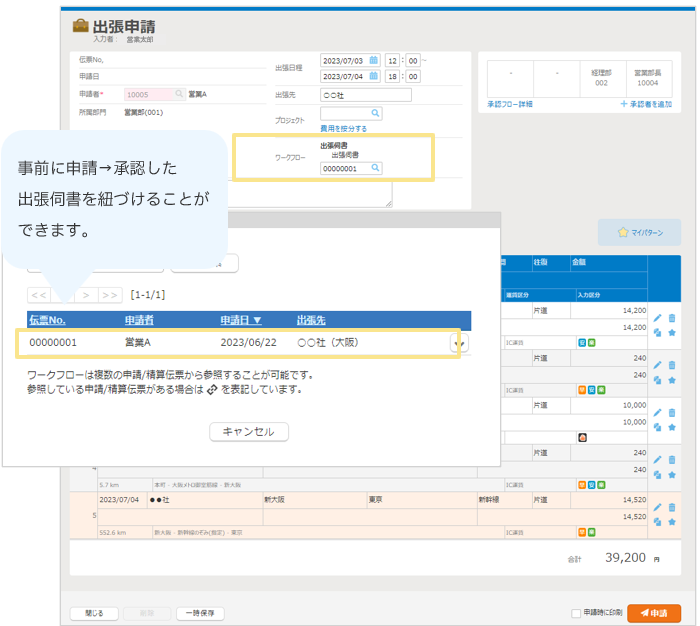This screenshot has height=626, width=700.
Task: Submit with the orange 申請 button
Action: pos(653,613)
